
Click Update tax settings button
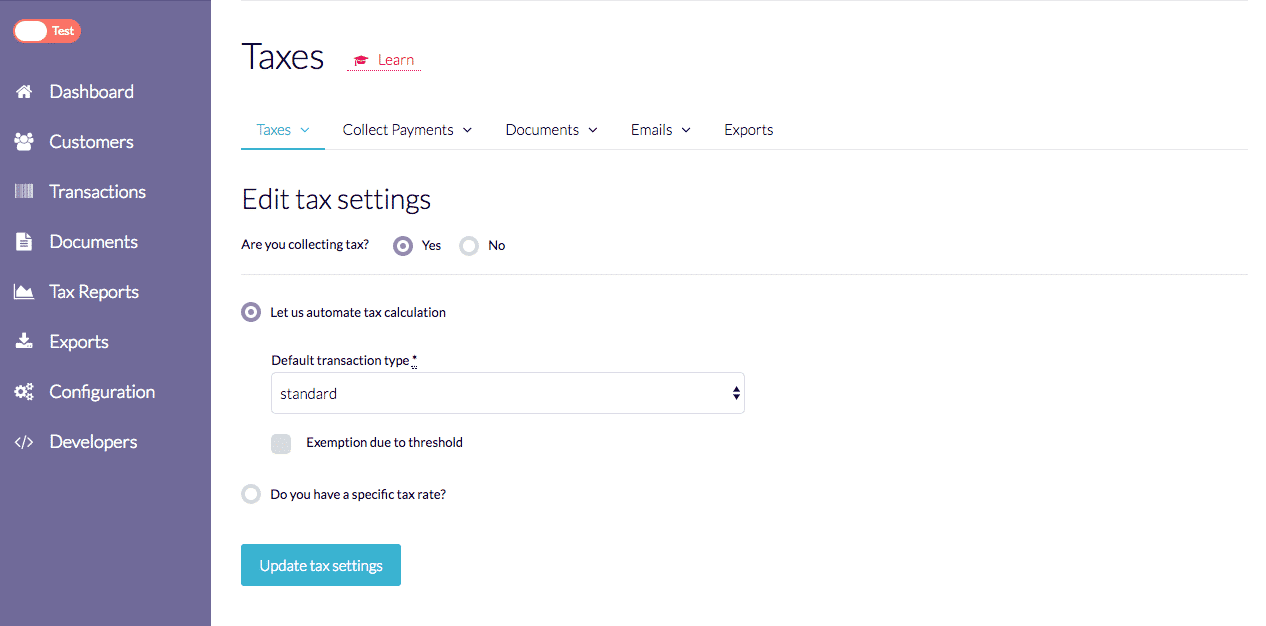pyautogui.click(x=320, y=566)
